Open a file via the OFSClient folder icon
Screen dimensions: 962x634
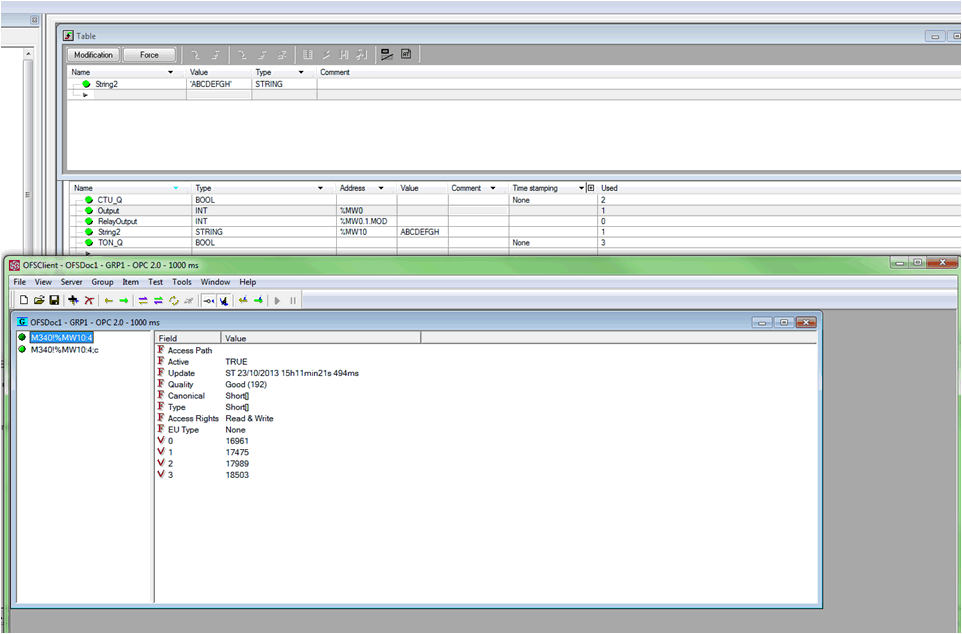pos(39,300)
